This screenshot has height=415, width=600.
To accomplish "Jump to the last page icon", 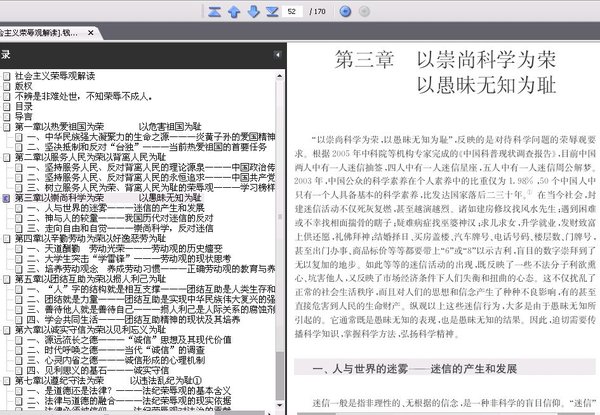I will click(x=272, y=12).
